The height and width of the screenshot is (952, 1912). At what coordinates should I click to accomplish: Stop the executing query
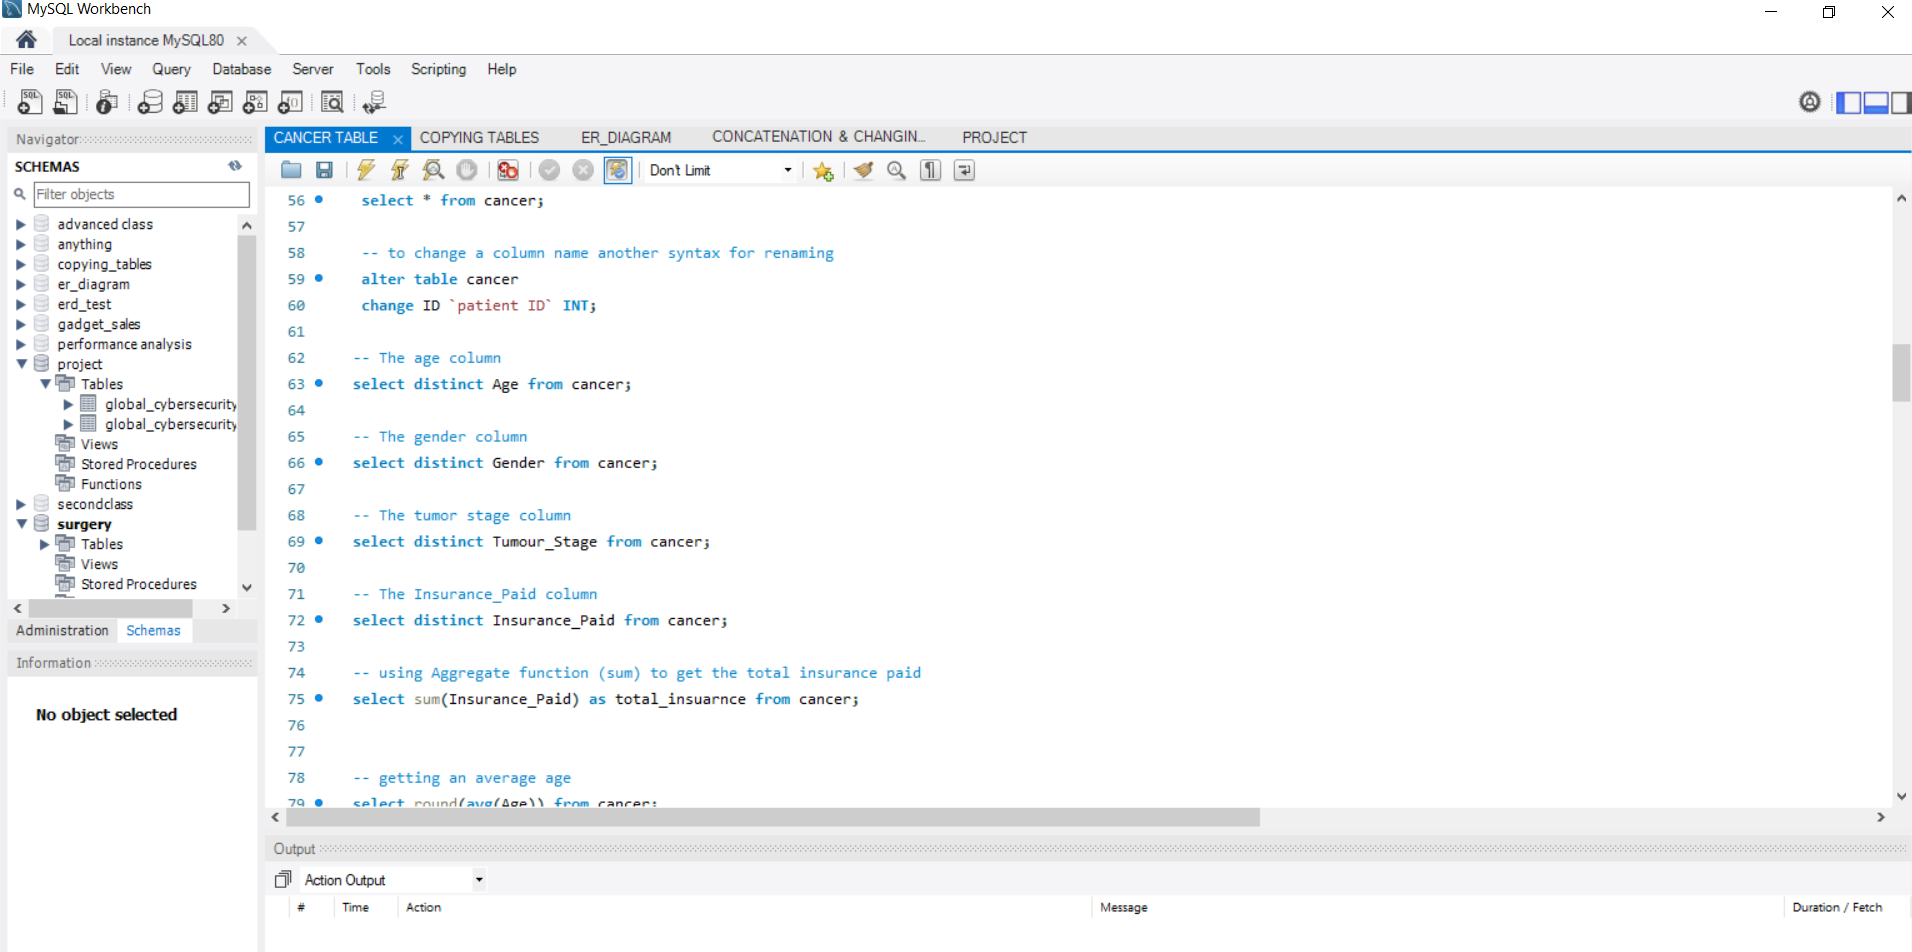(x=466, y=170)
